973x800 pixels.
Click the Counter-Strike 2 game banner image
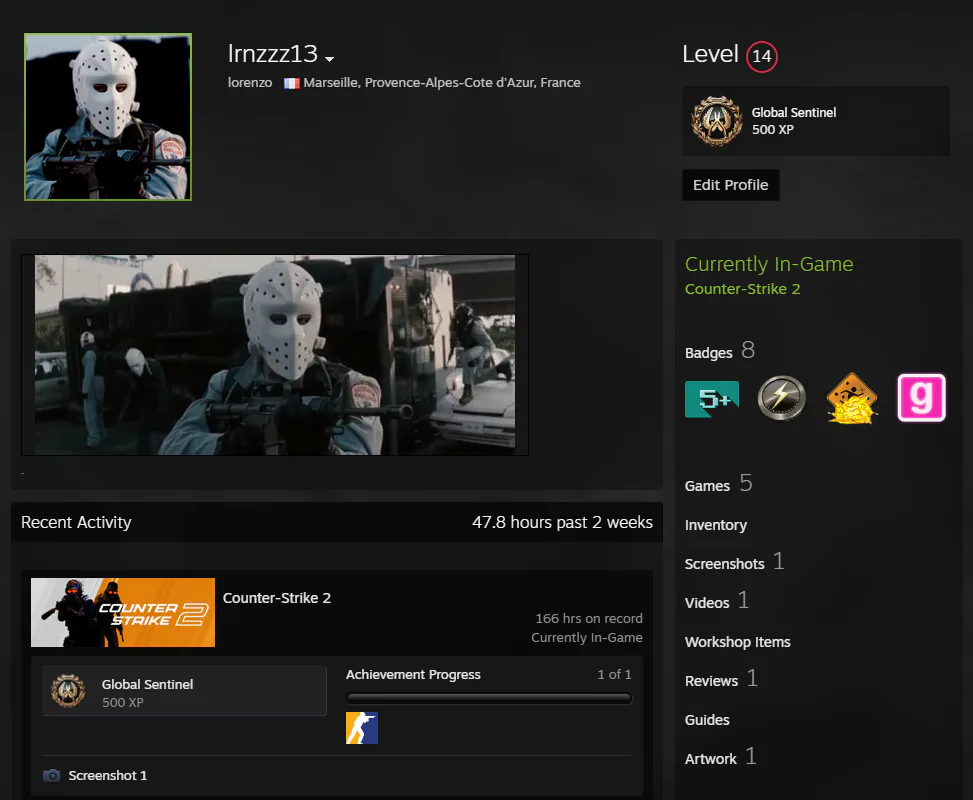coord(123,613)
